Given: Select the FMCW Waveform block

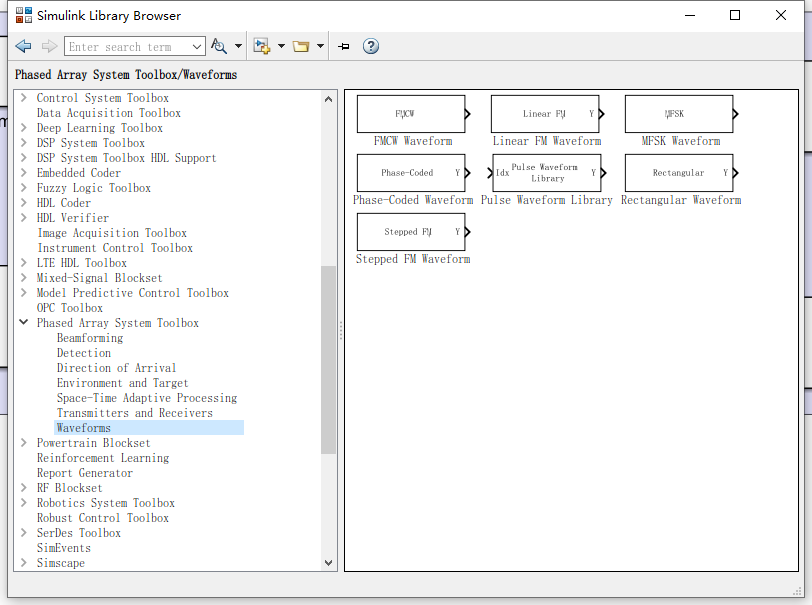Looking at the screenshot, I should (413, 113).
